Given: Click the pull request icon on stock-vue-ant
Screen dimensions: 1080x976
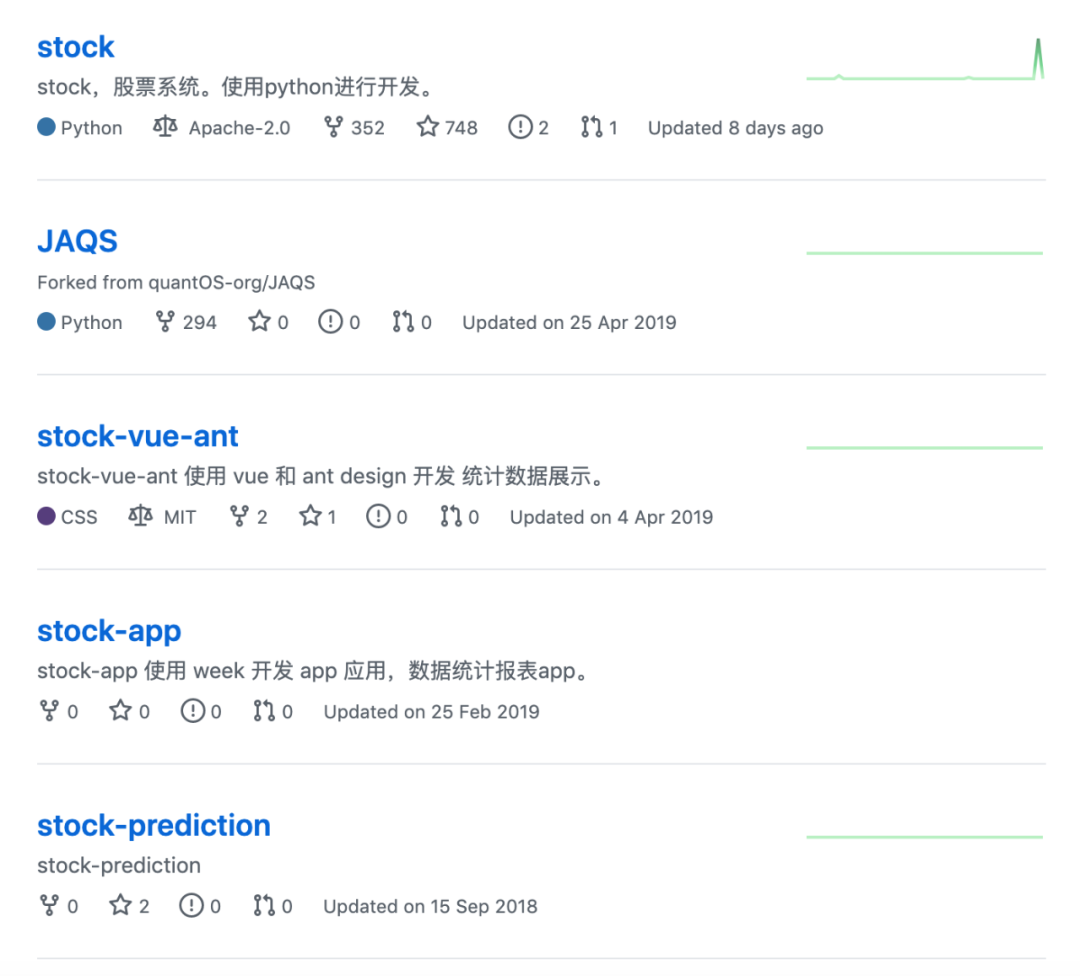Looking at the screenshot, I should click(451, 516).
